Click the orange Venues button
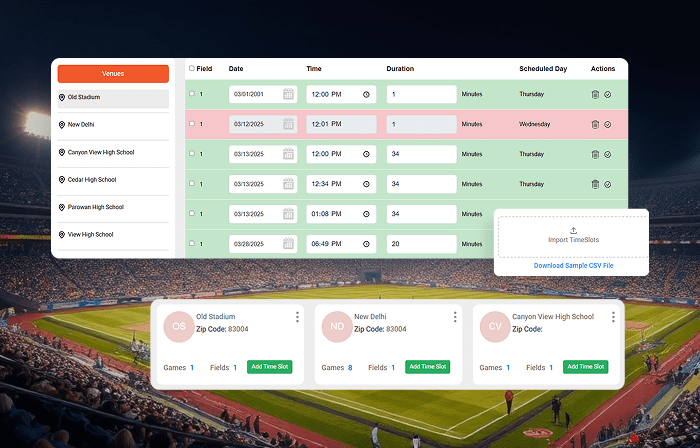 (113, 74)
